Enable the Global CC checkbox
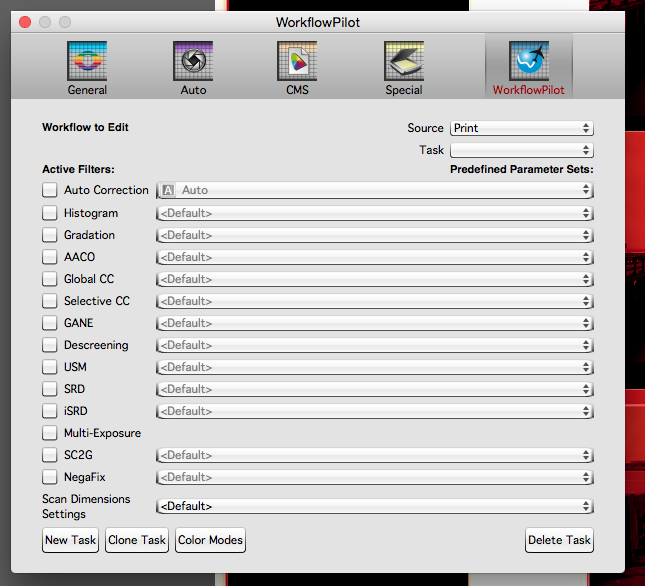Viewport: 645px width, 586px height. (50, 279)
